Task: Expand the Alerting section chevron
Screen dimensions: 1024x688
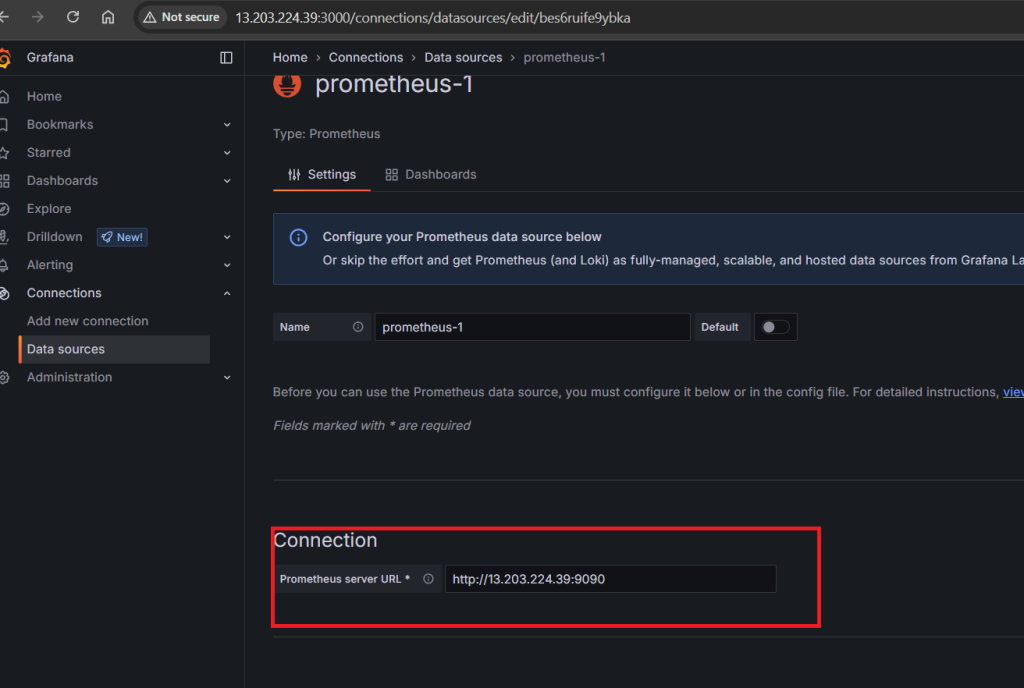Action: click(x=227, y=265)
